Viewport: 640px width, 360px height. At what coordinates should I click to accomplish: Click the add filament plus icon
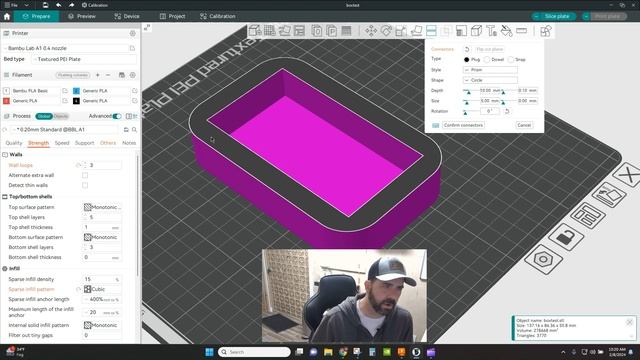point(98,75)
